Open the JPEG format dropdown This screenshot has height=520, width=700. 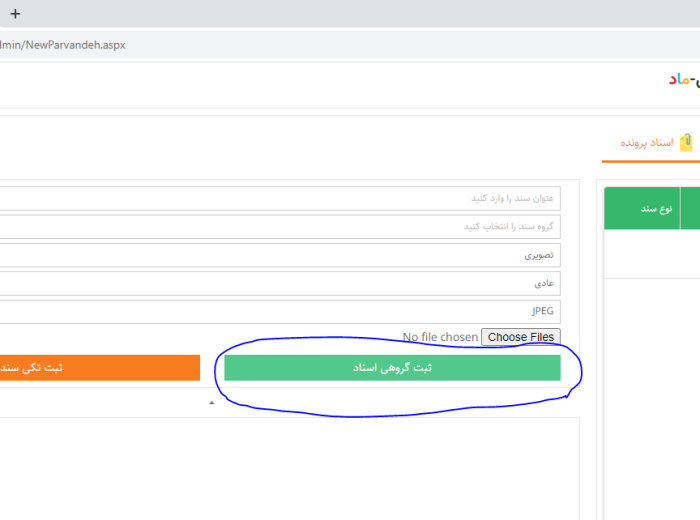click(x=280, y=311)
